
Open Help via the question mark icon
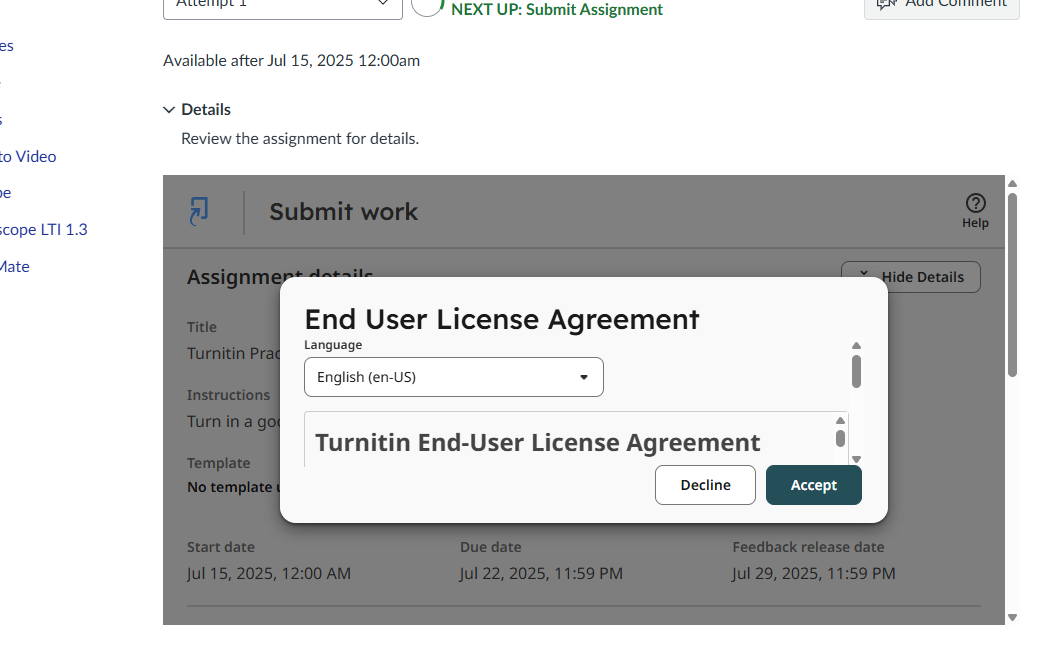tap(975, 202)
